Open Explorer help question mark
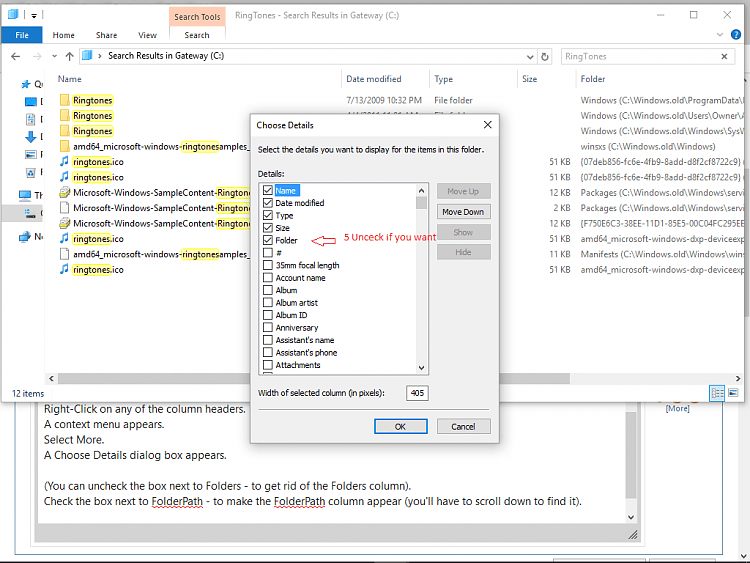The width and height of the screenshot is (750, 563). tap(736, 34)
